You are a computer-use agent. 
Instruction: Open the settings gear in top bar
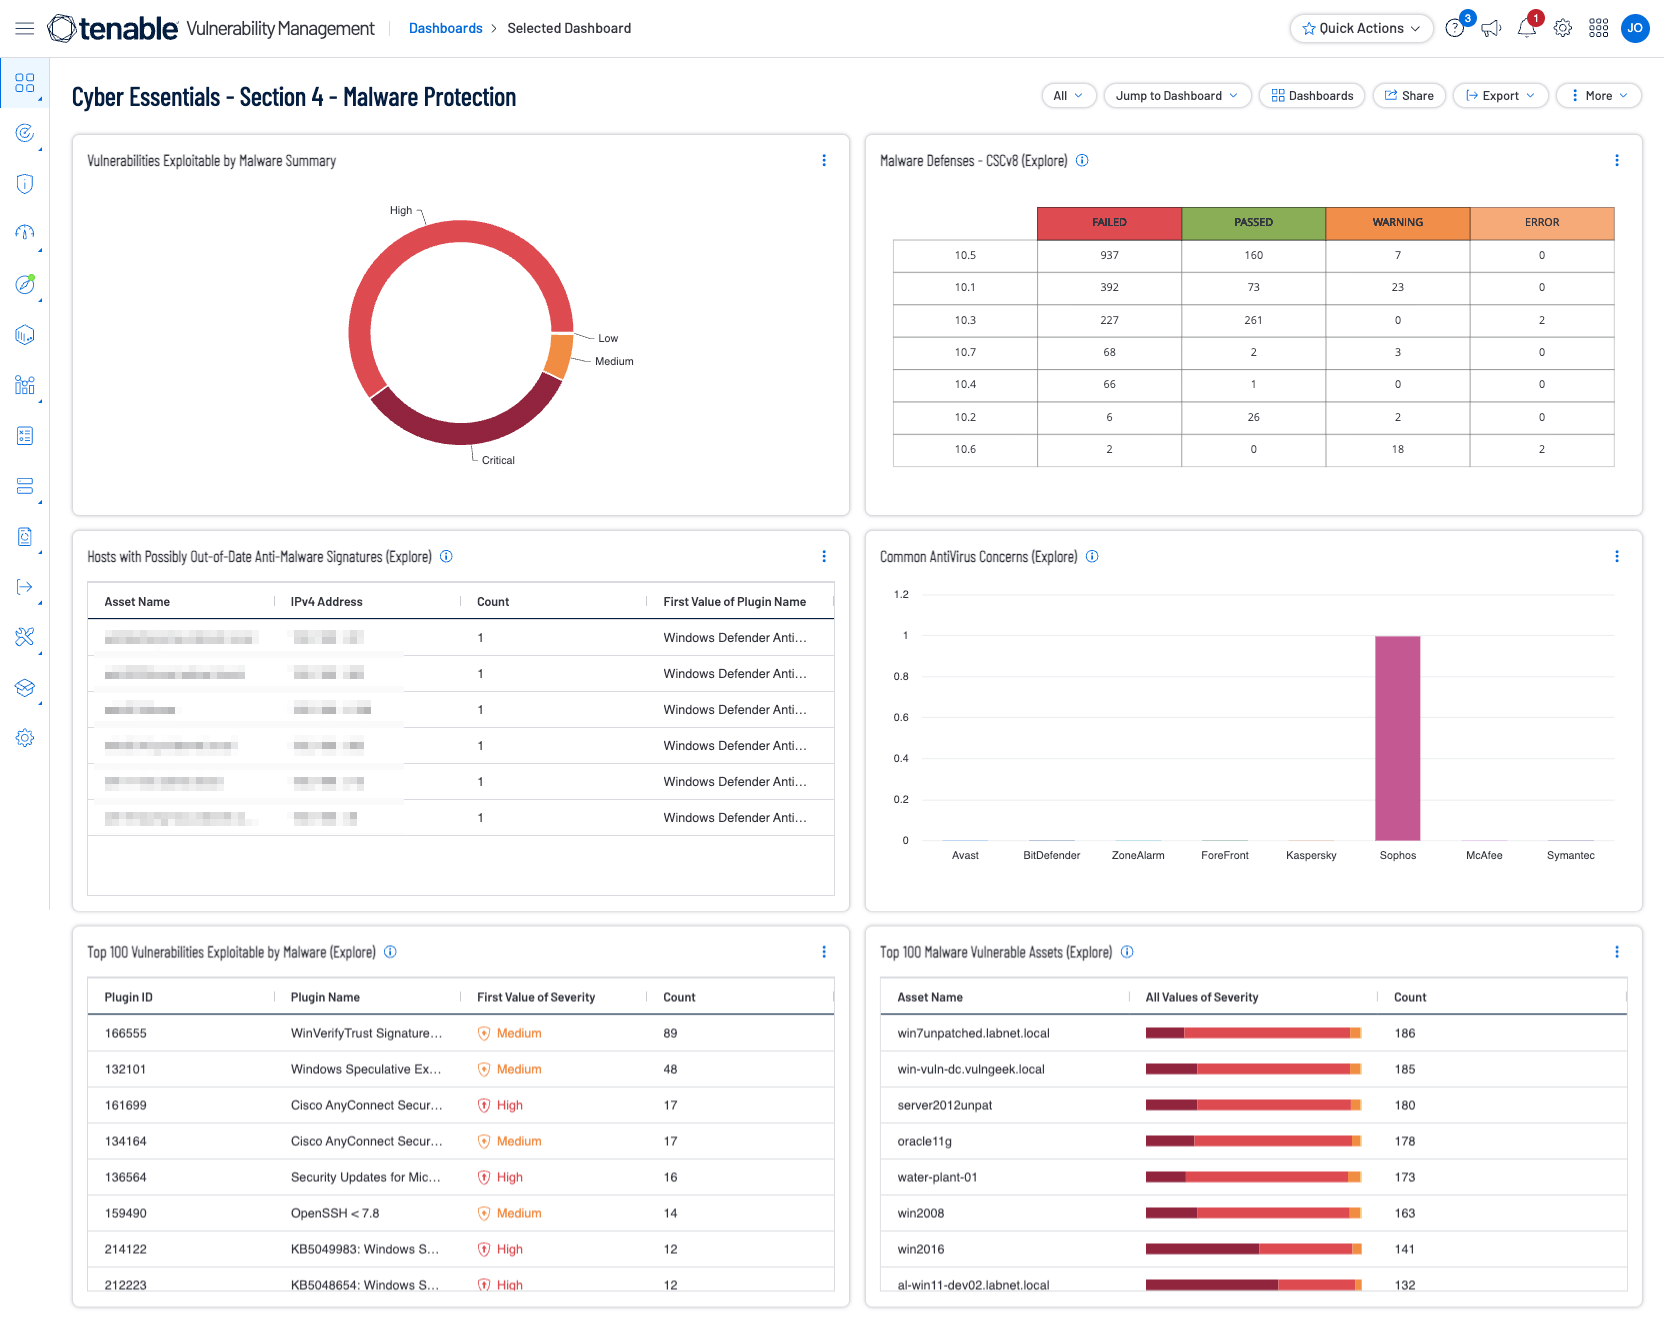click(1563, 28)
